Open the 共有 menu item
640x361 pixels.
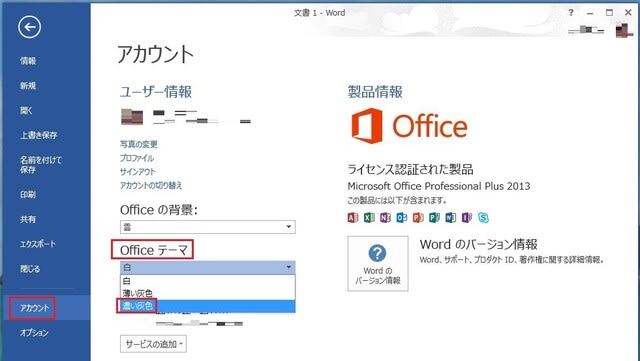pyautogui.click(x=28, y=219)
